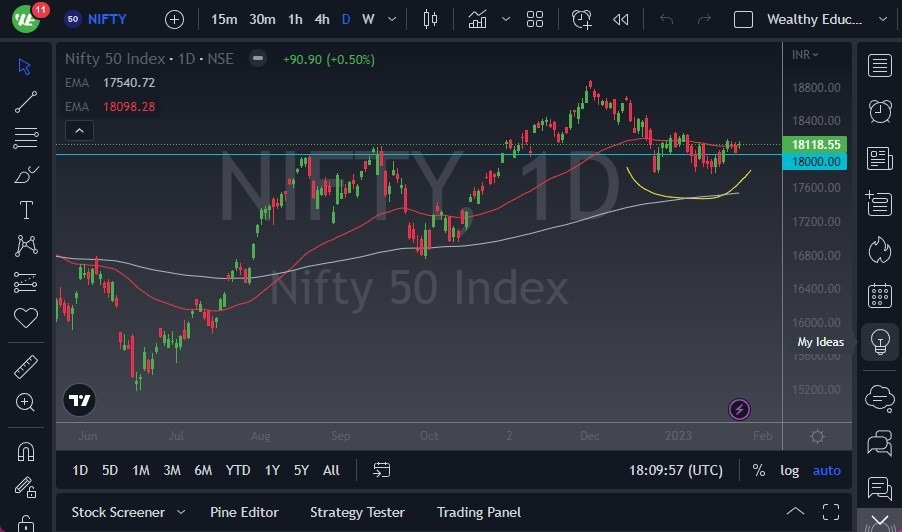Open the NIFTY symbol search
This screenshot has width=902, height=532.
pos(95,19)
